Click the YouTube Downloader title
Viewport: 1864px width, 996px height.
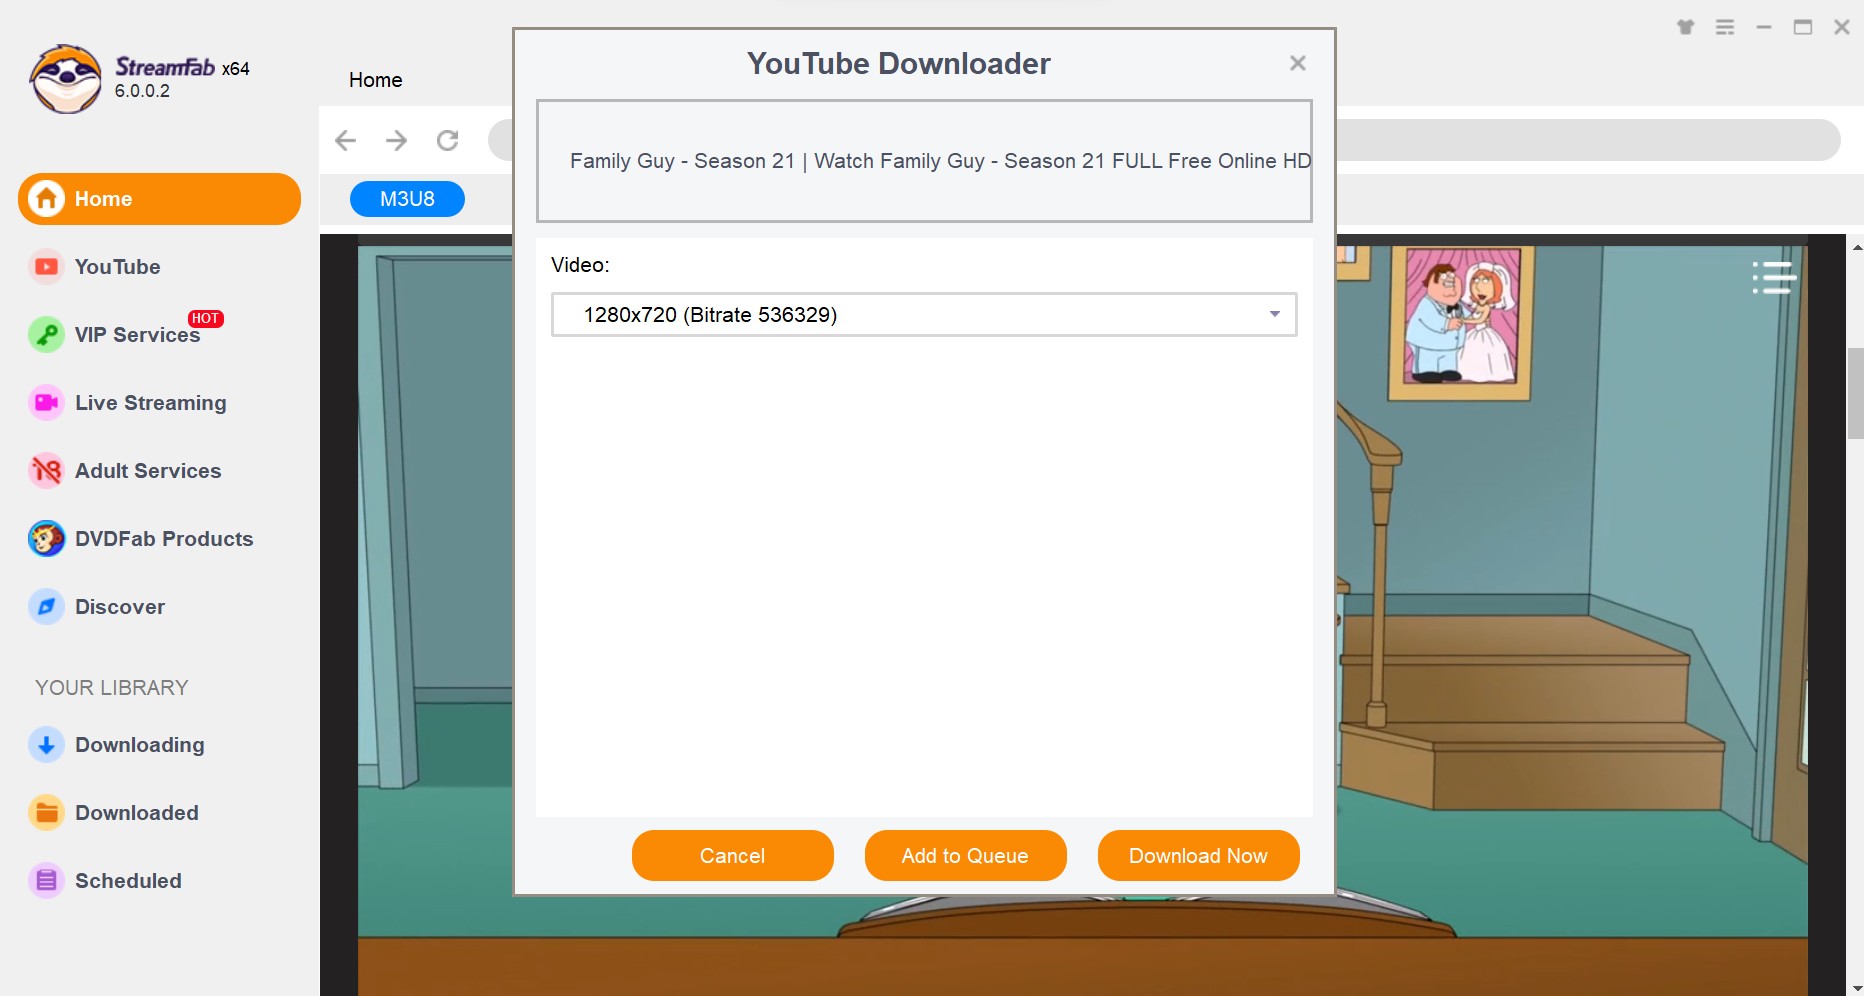pyautogui.click(x=898, y=64)
